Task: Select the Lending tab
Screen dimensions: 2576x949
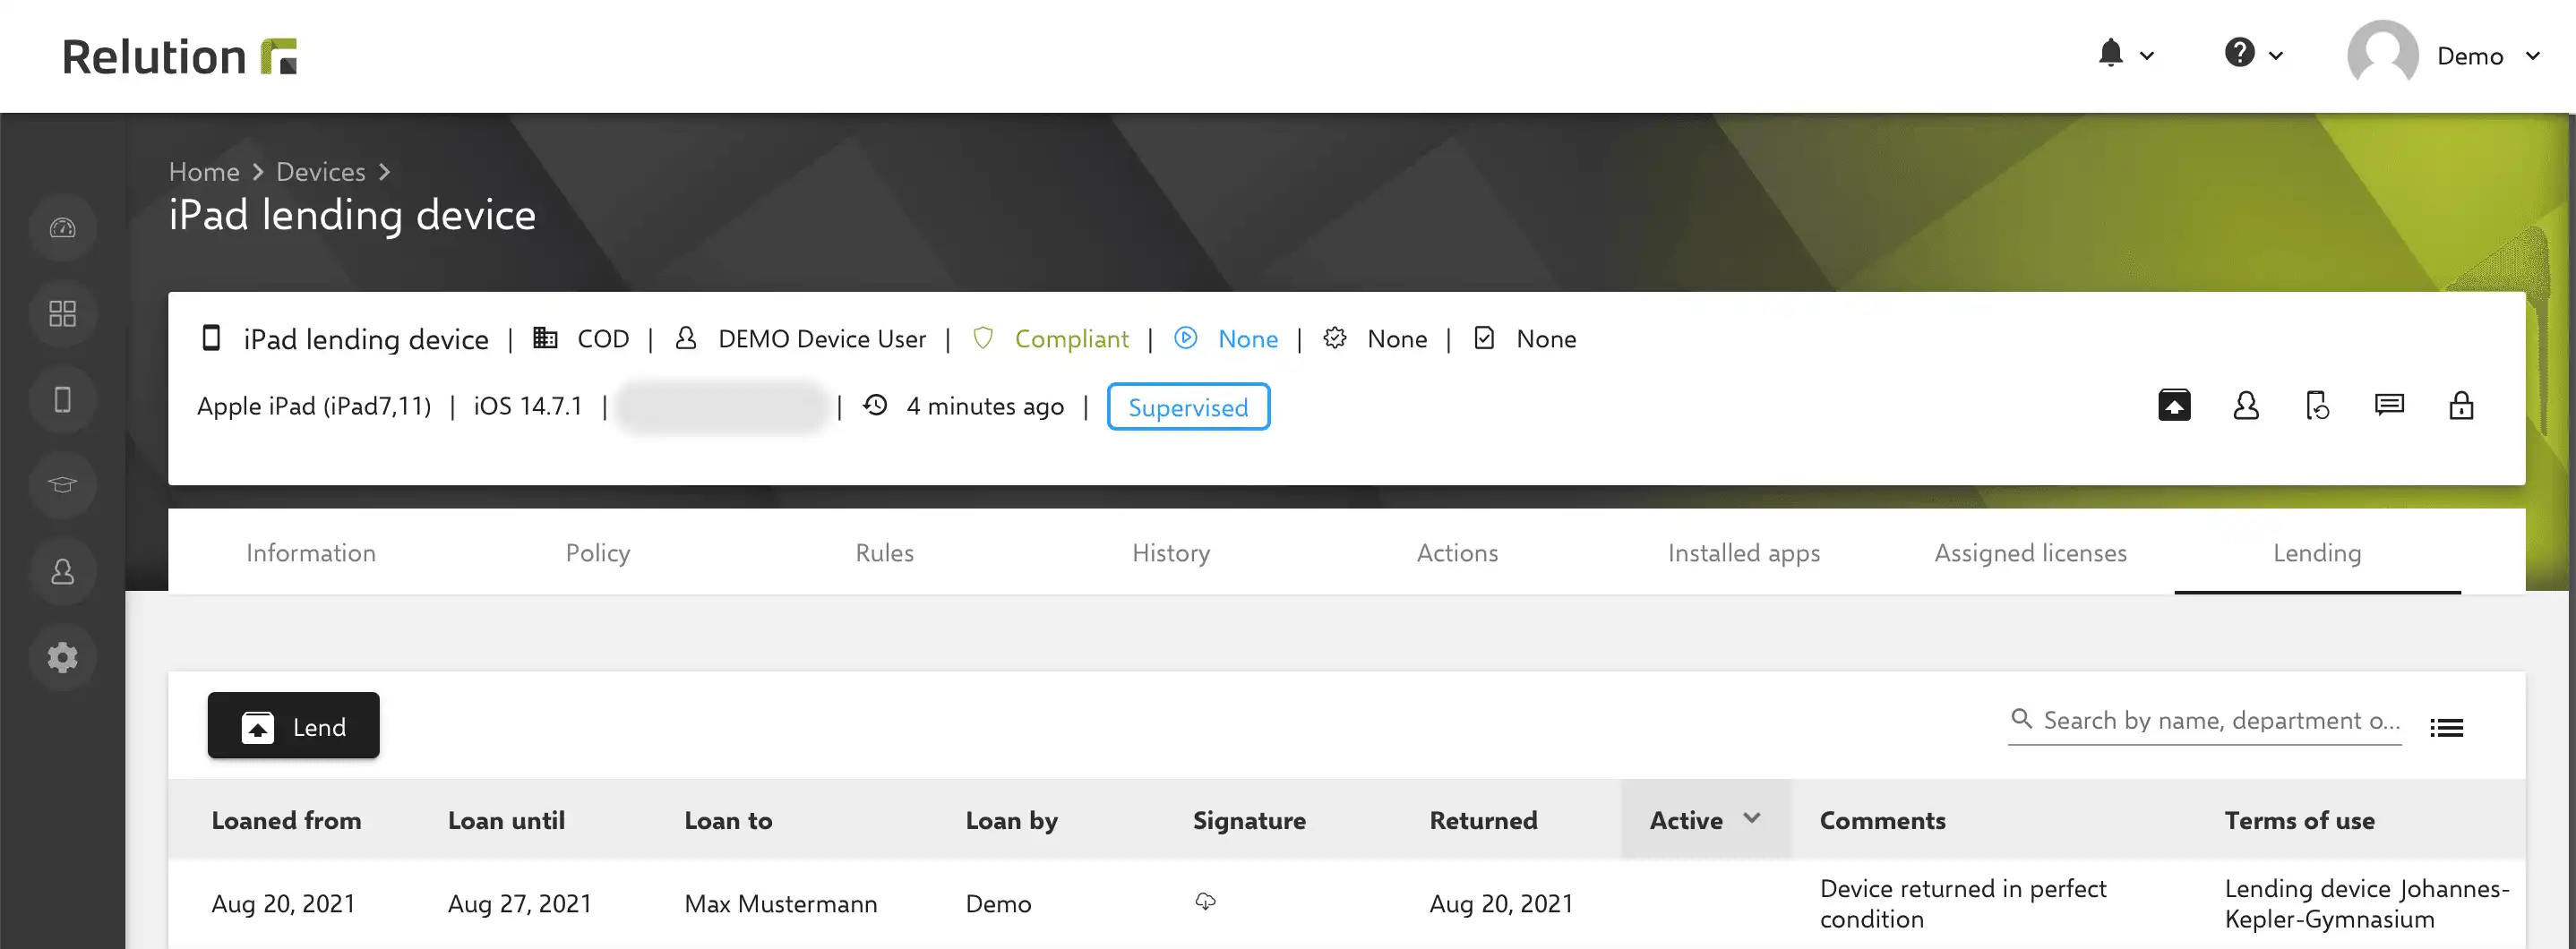Action: pyautogui.click(x=2317, y=553)
